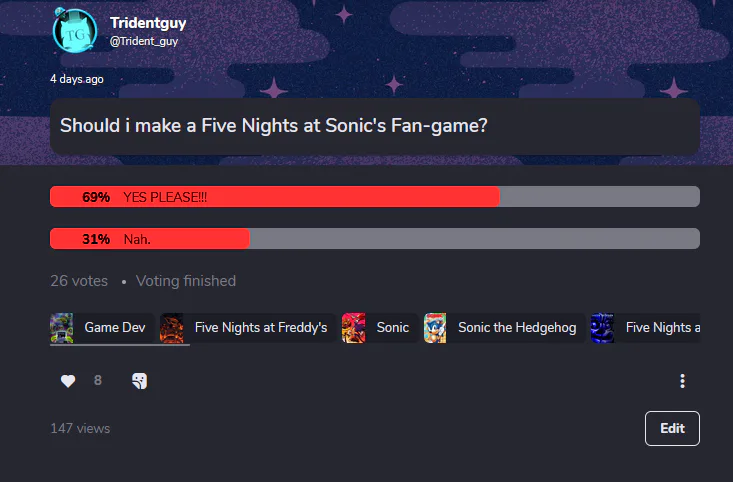Open the sticker placement icon
The height and width of the screenshot is (482, 733).
[x=140, y=381]
